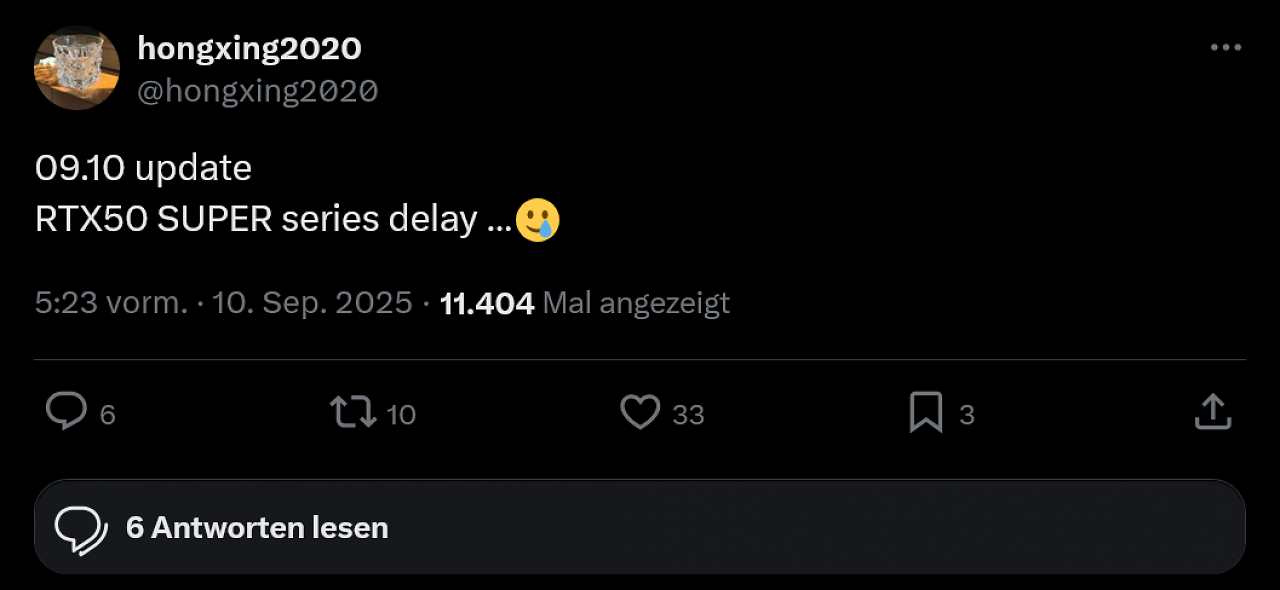
Task: Click the reply speech bubble icon
Action: 66,411
